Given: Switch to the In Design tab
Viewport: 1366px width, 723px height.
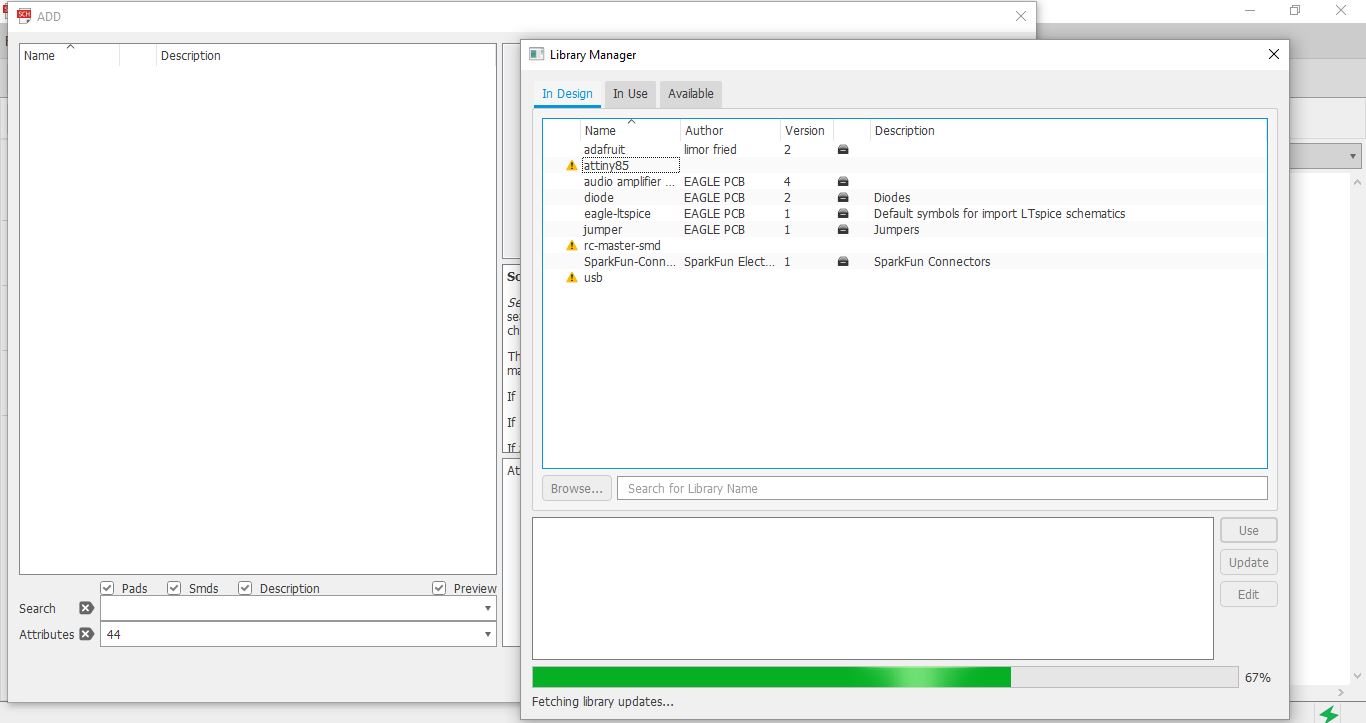Looking at the screenshot, I should click(567, 94).
